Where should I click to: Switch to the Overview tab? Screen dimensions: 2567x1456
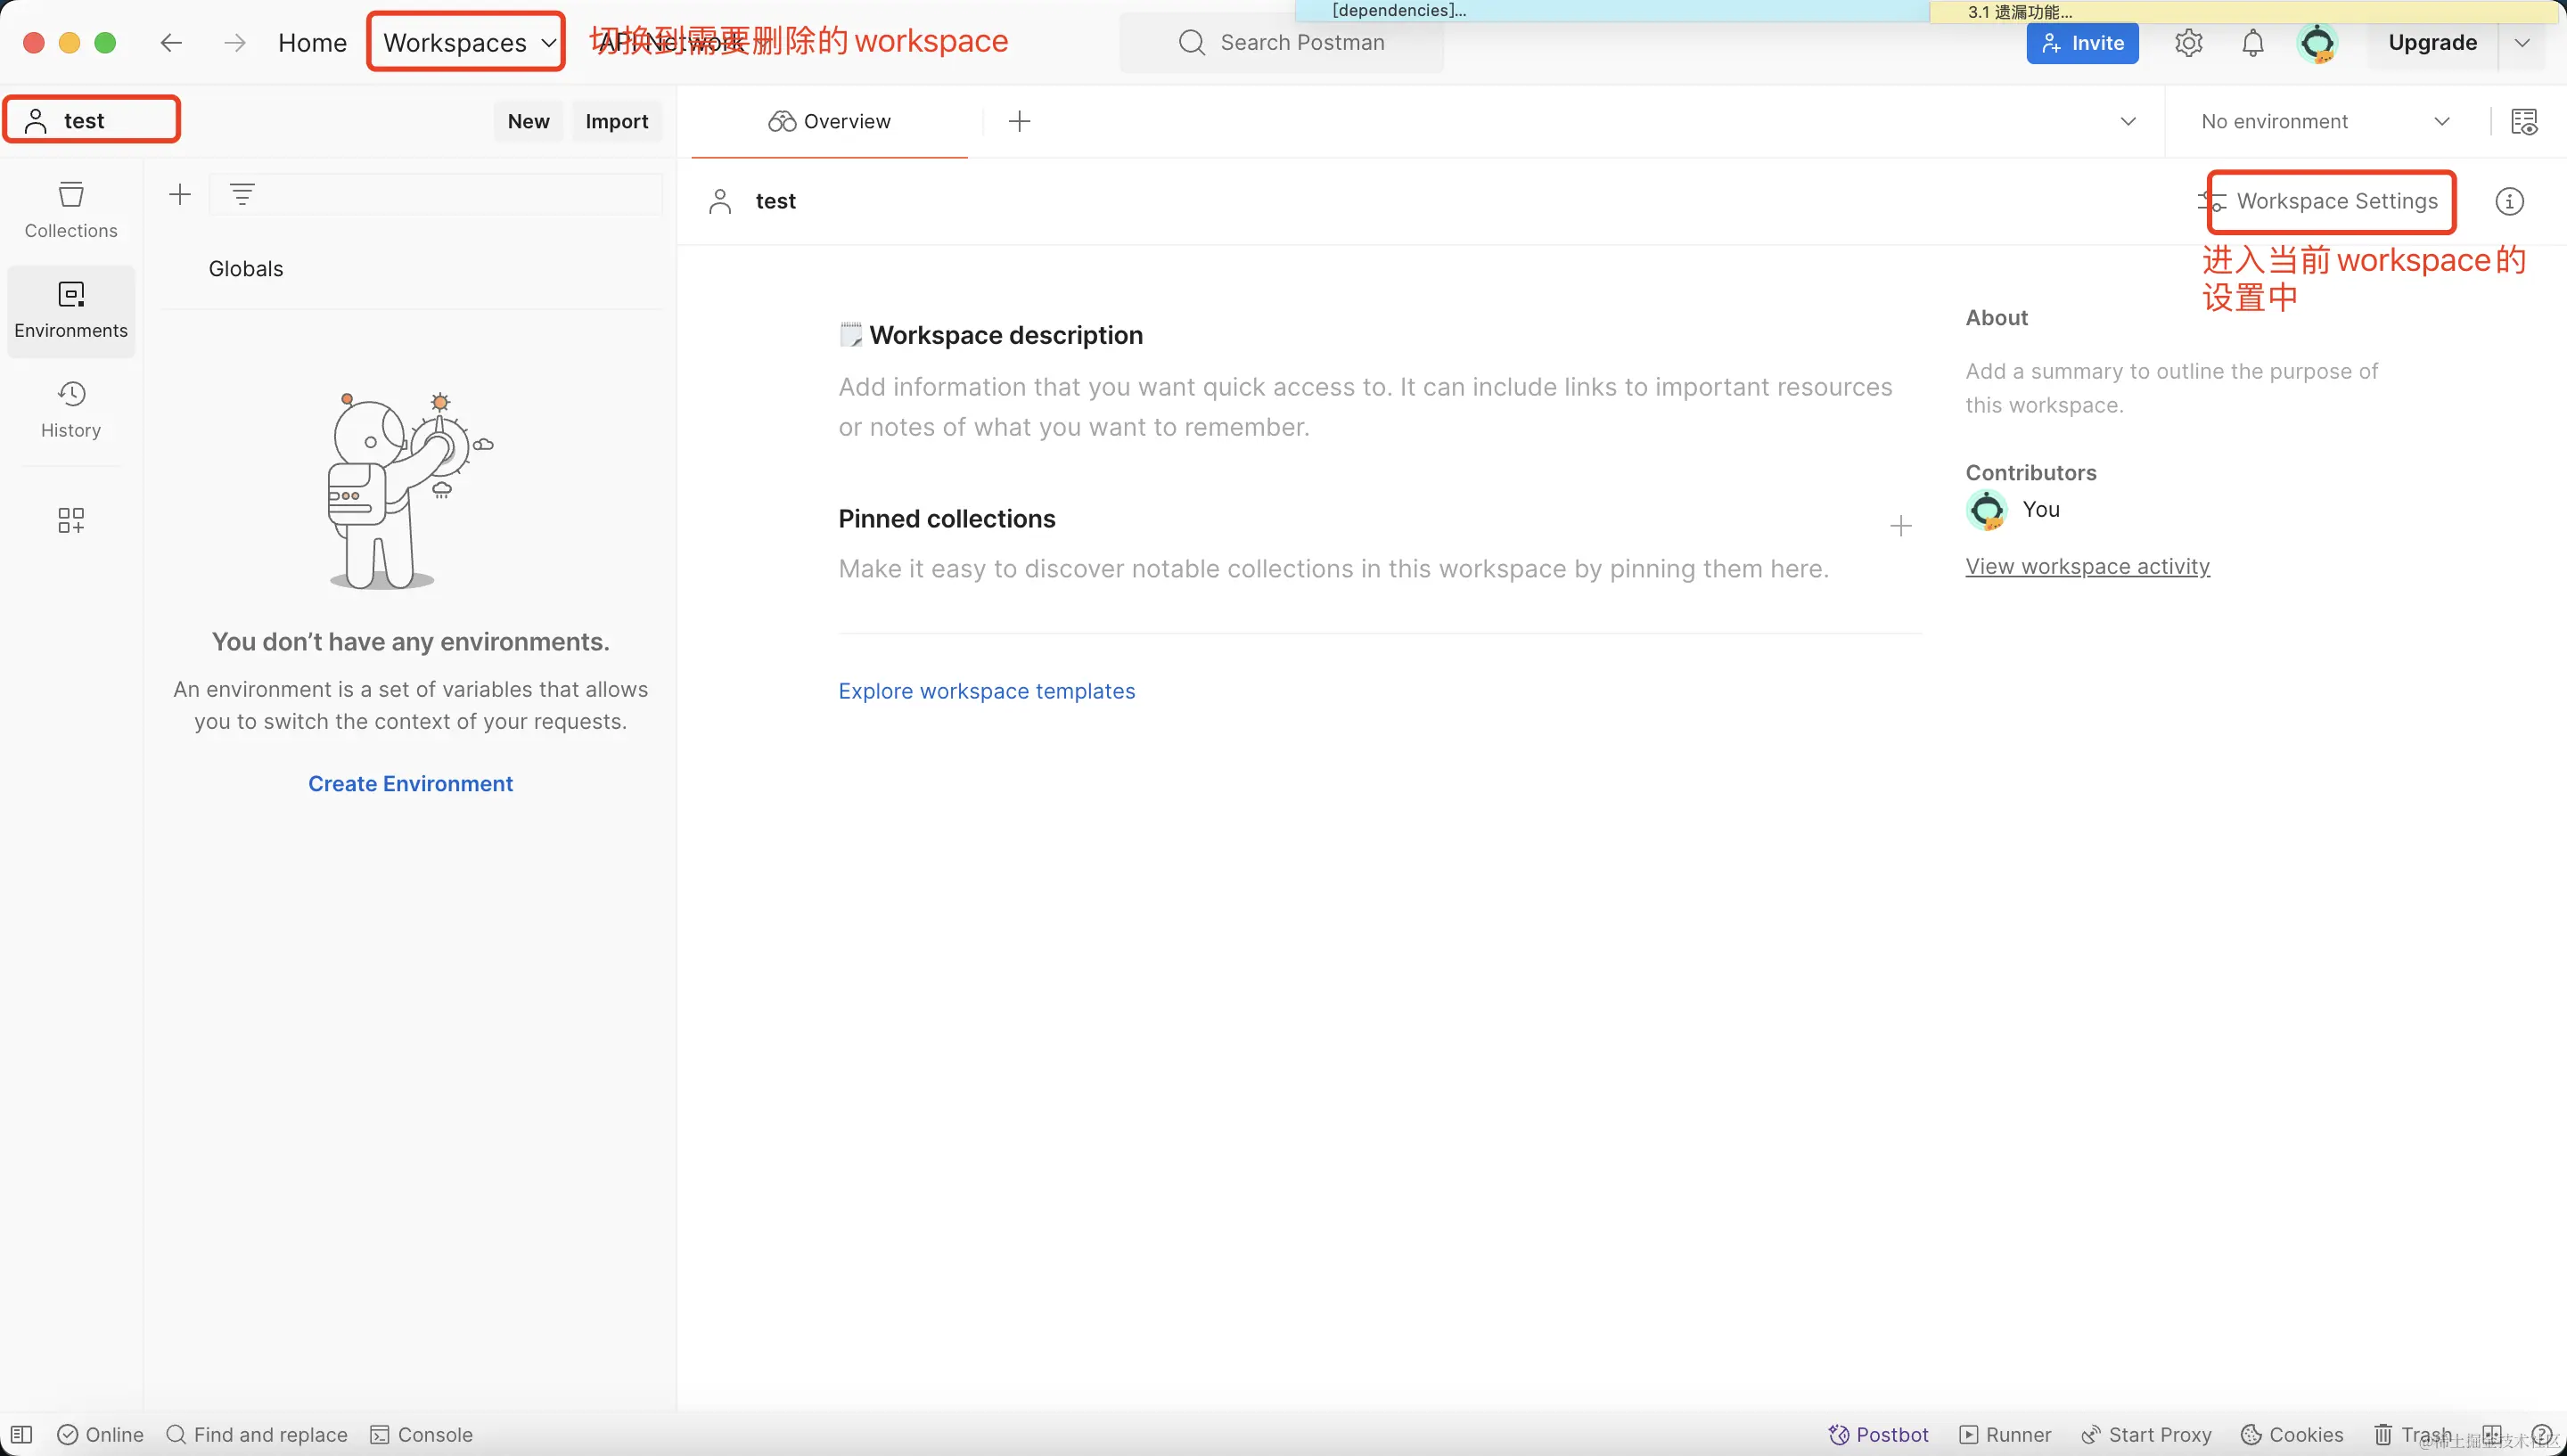[829, 121]
